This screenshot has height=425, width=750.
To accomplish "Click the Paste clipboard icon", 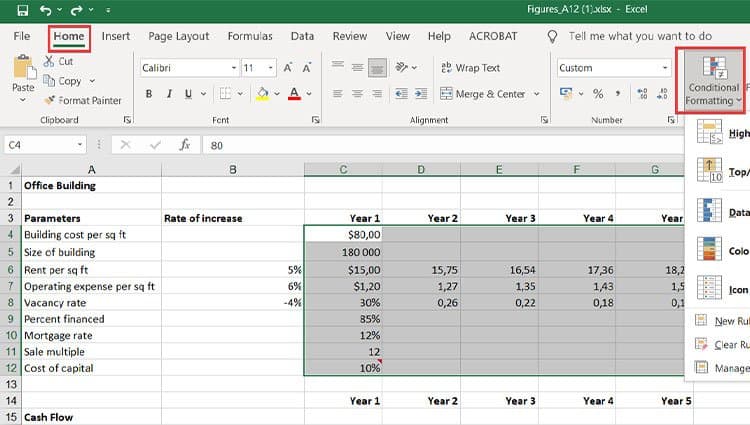I will (x=23, y=67).
